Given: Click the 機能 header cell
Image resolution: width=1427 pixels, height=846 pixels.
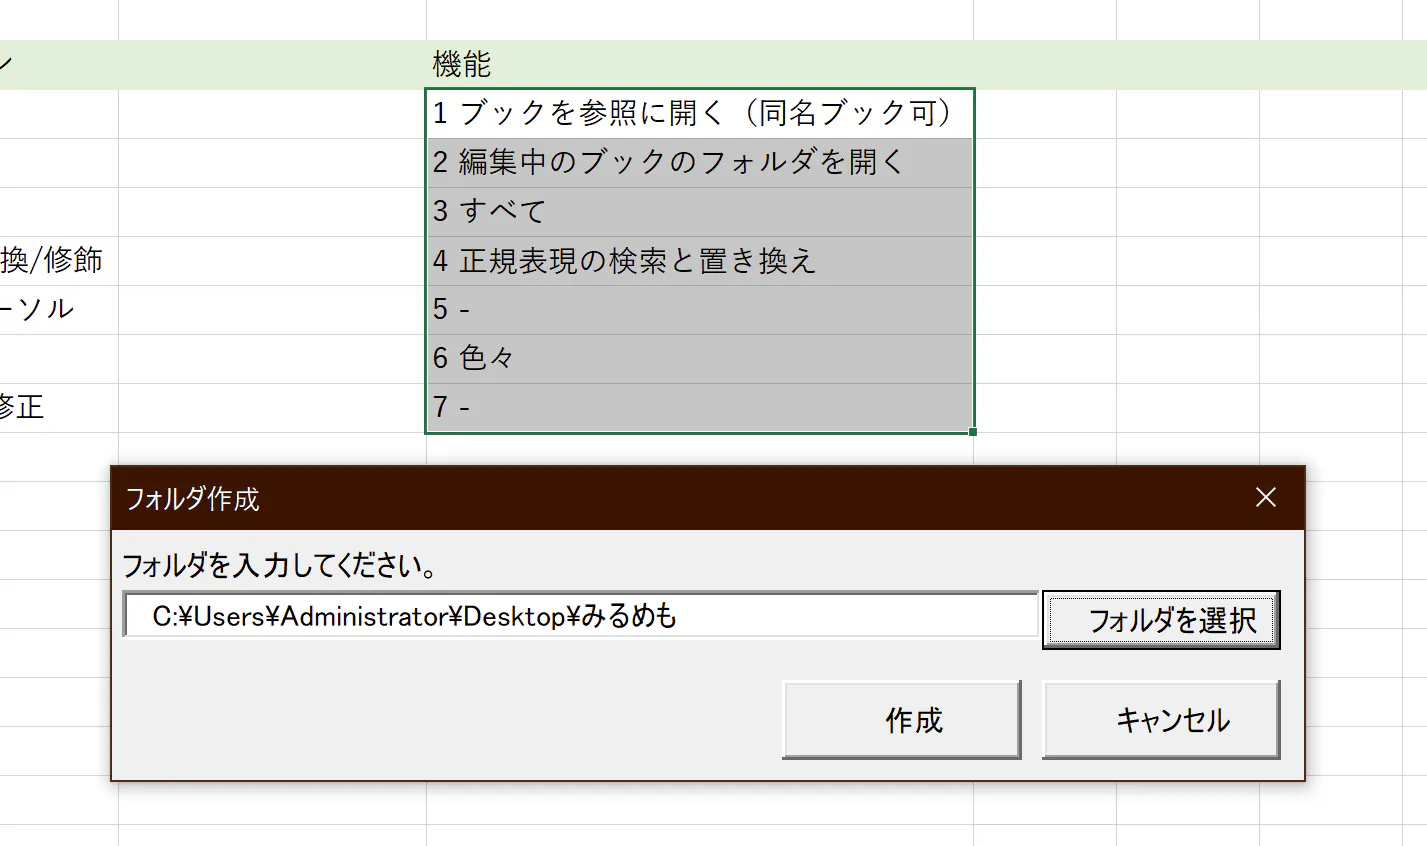Looking at the screenshot, I should pos(700,65).
